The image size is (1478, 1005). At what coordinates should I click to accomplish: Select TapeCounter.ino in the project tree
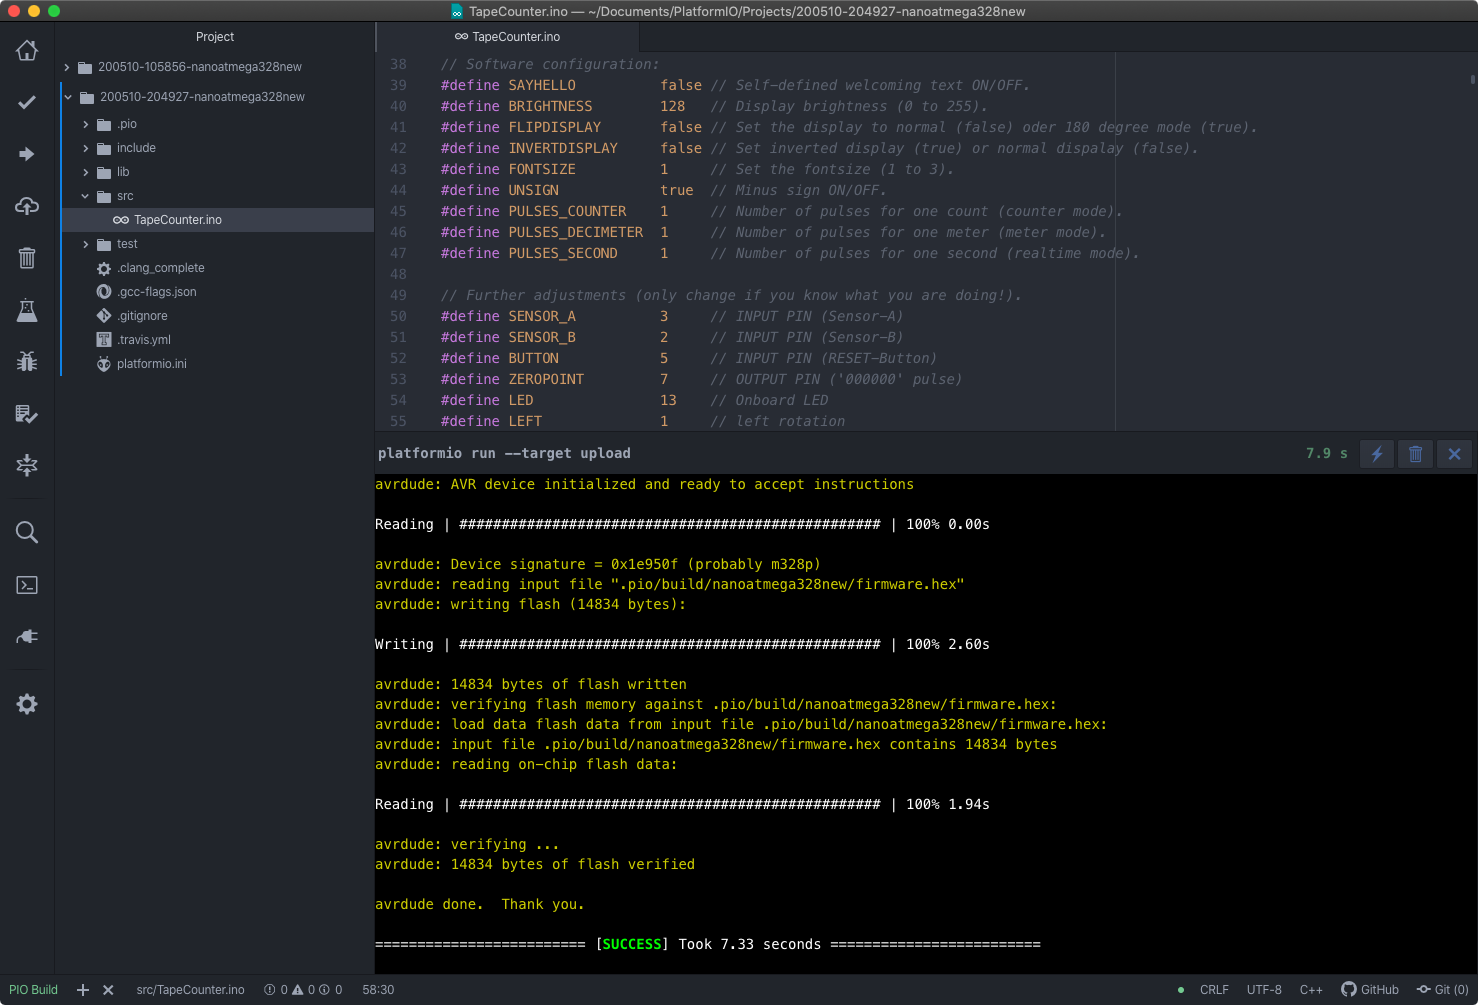(218, 220)
